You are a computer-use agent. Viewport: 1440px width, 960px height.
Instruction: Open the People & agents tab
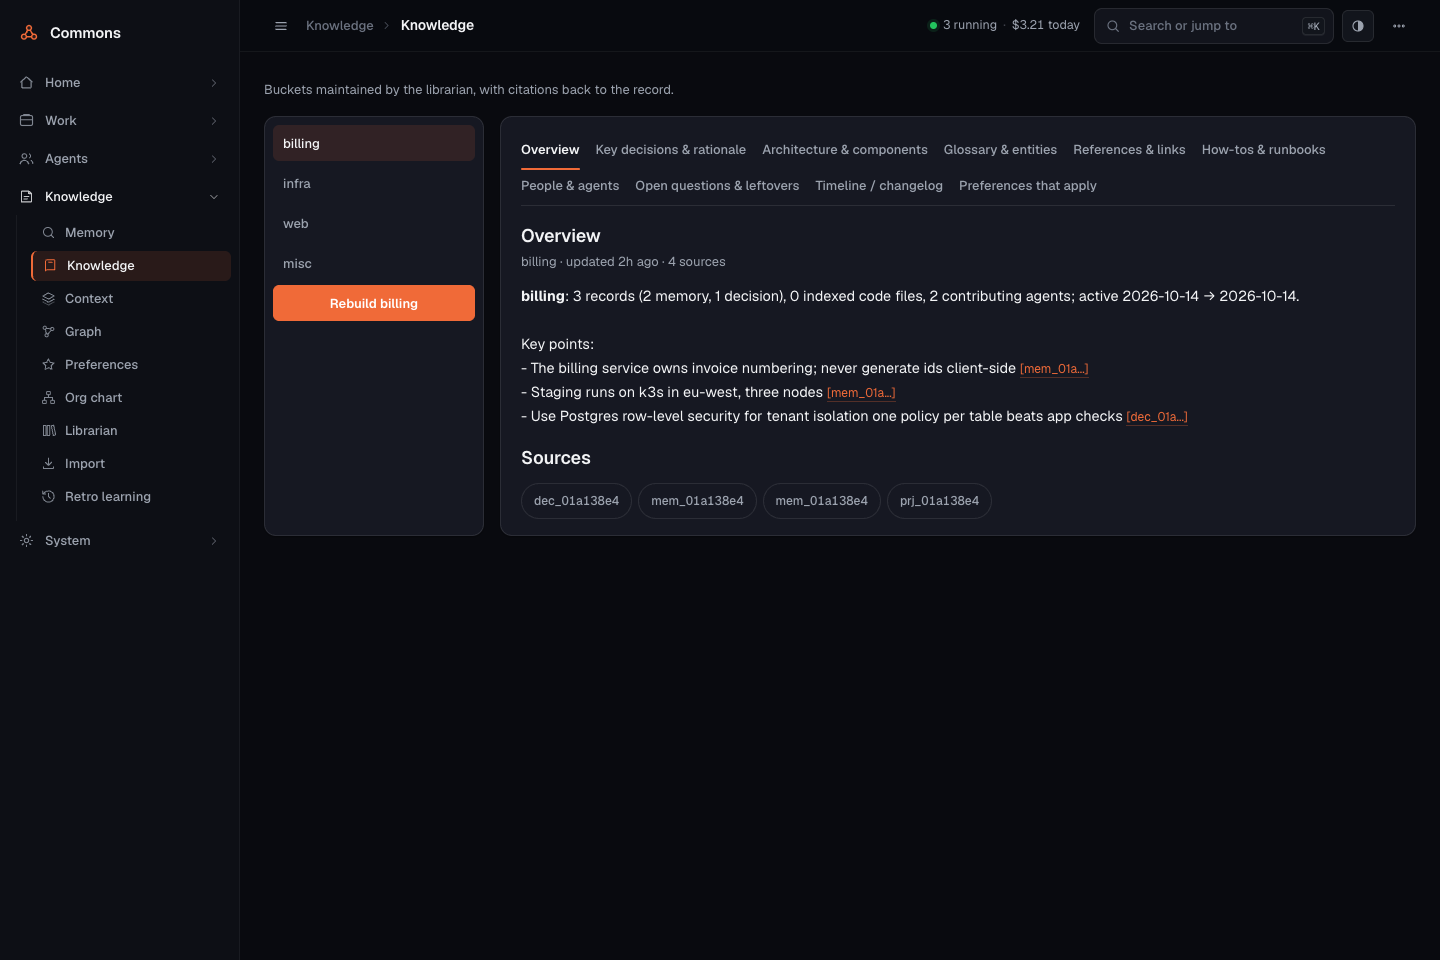tap(570, 186)
